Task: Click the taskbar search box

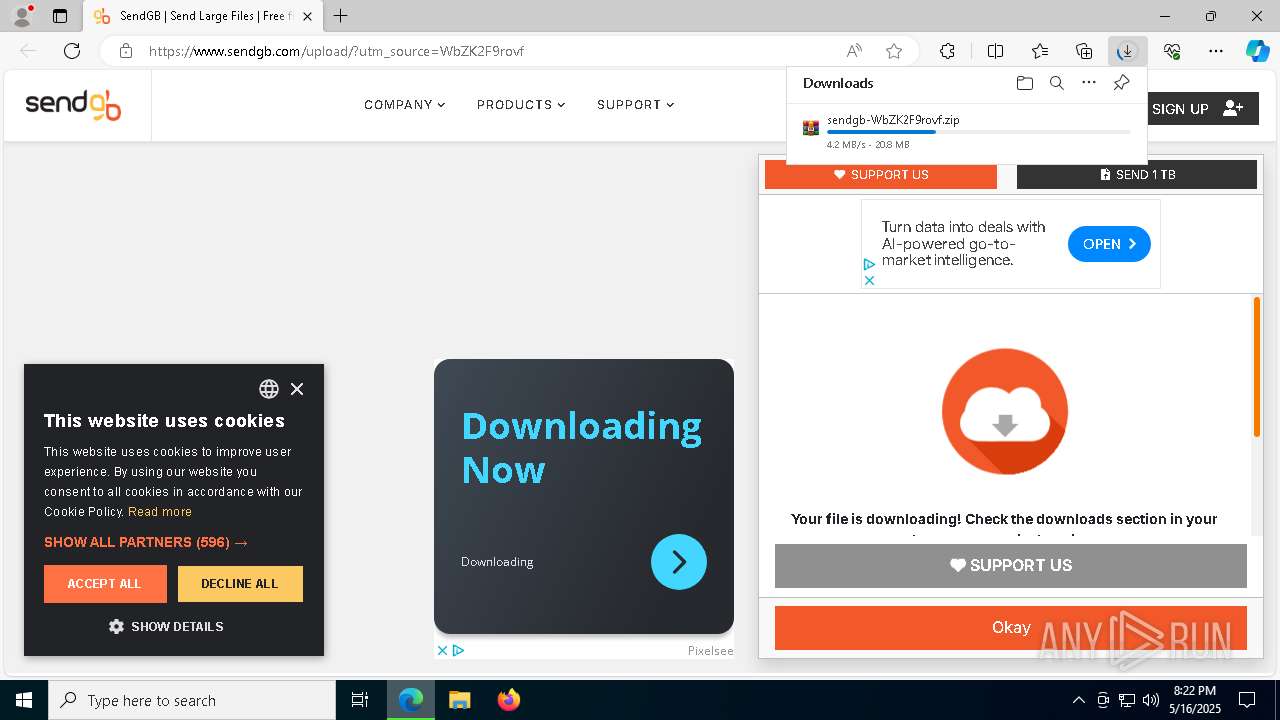Action: 192,700
